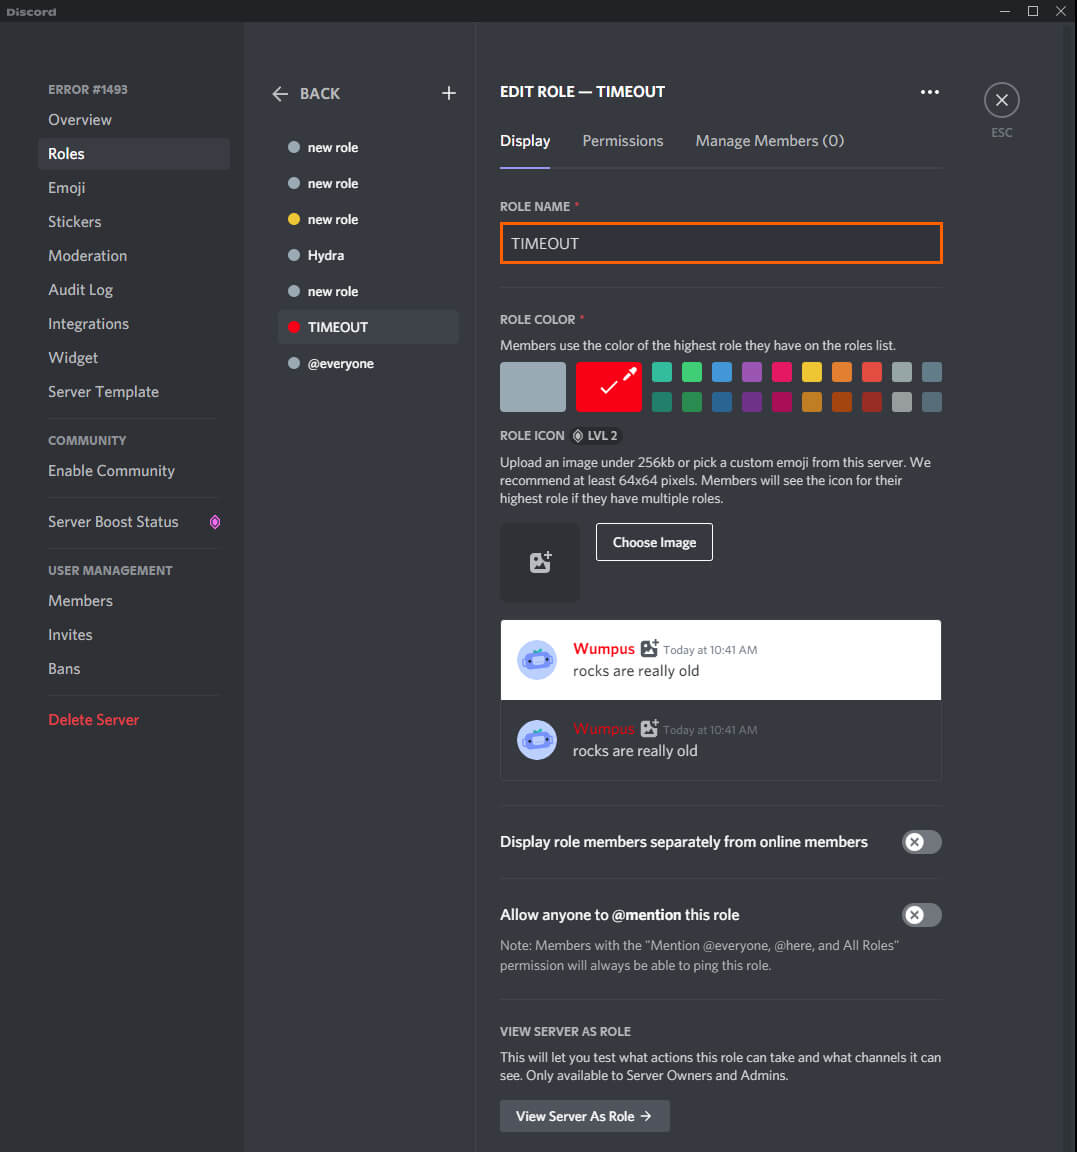Pick the dark blue swatch, bottom row

click(722, 402)
